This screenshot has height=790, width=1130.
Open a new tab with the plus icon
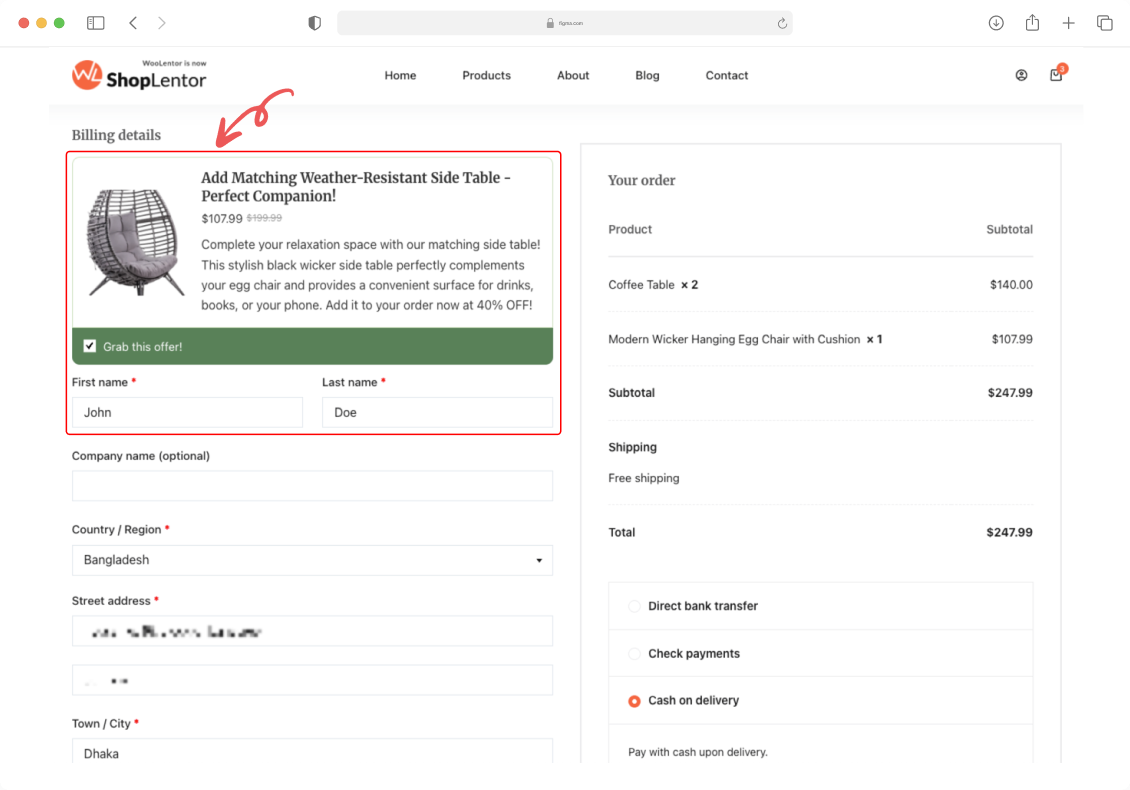1068,23
